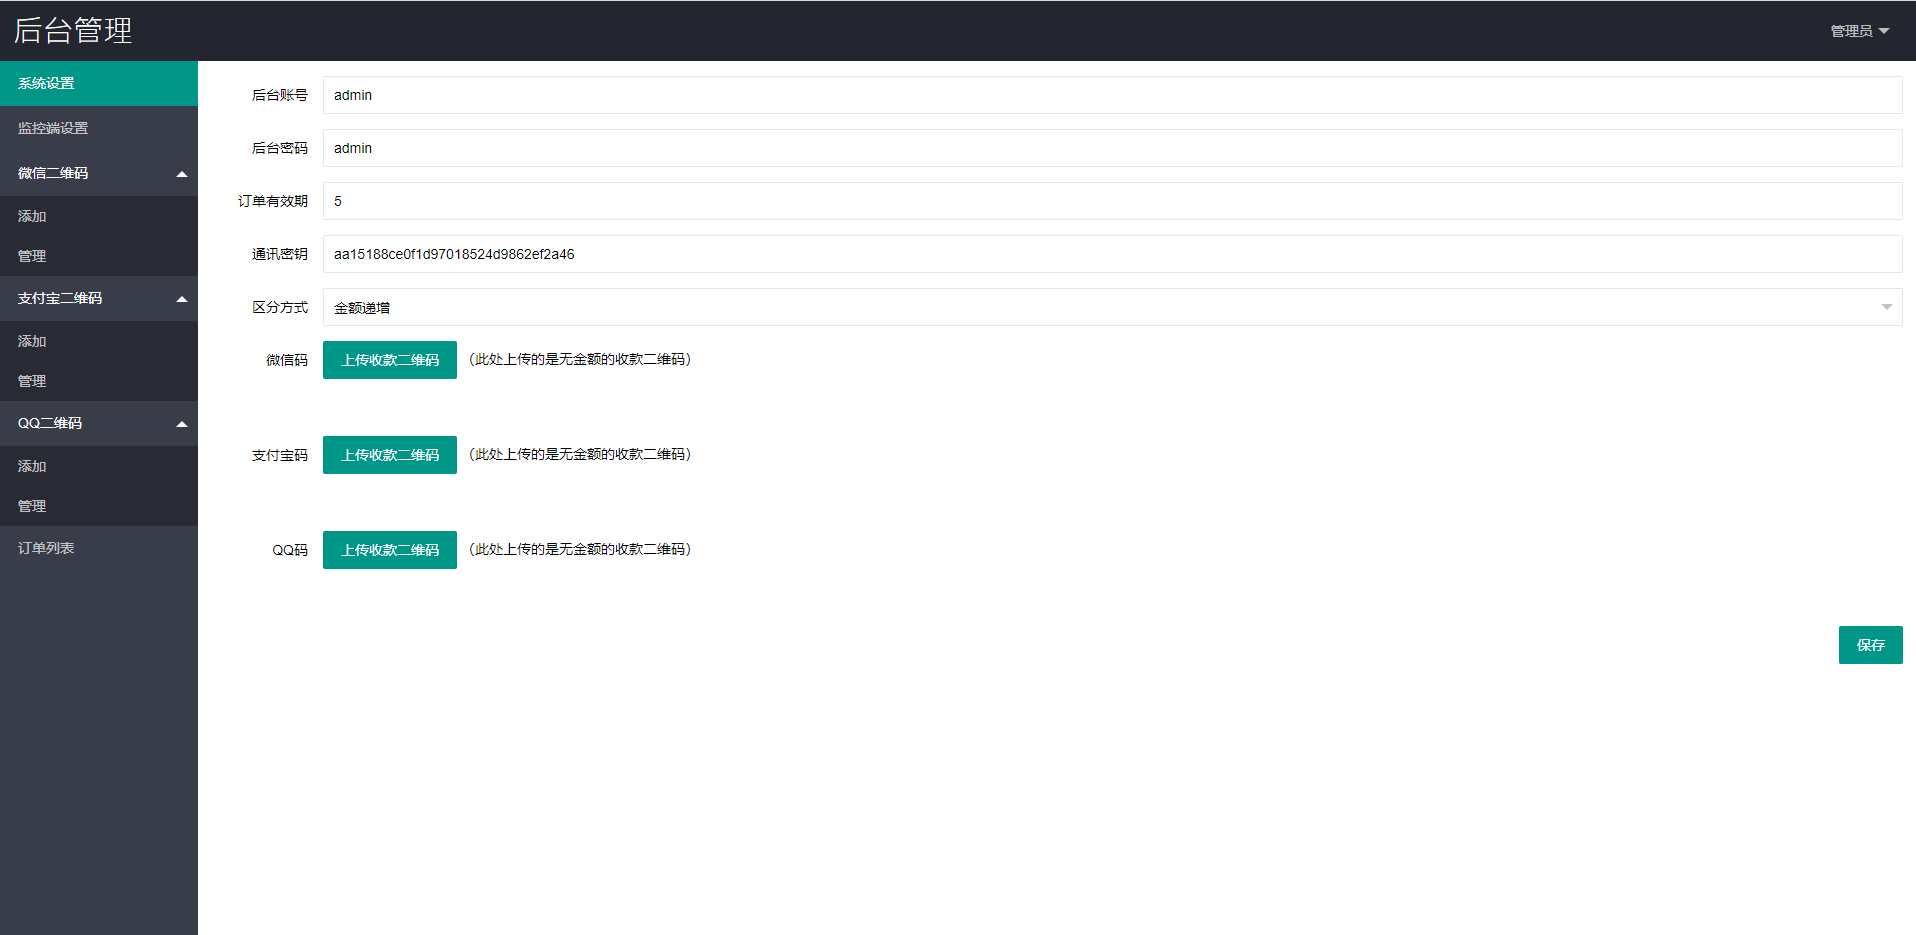Upload WeChat payment QR code button
This screenshot has width=1916, height=935.
coord(389,360)
